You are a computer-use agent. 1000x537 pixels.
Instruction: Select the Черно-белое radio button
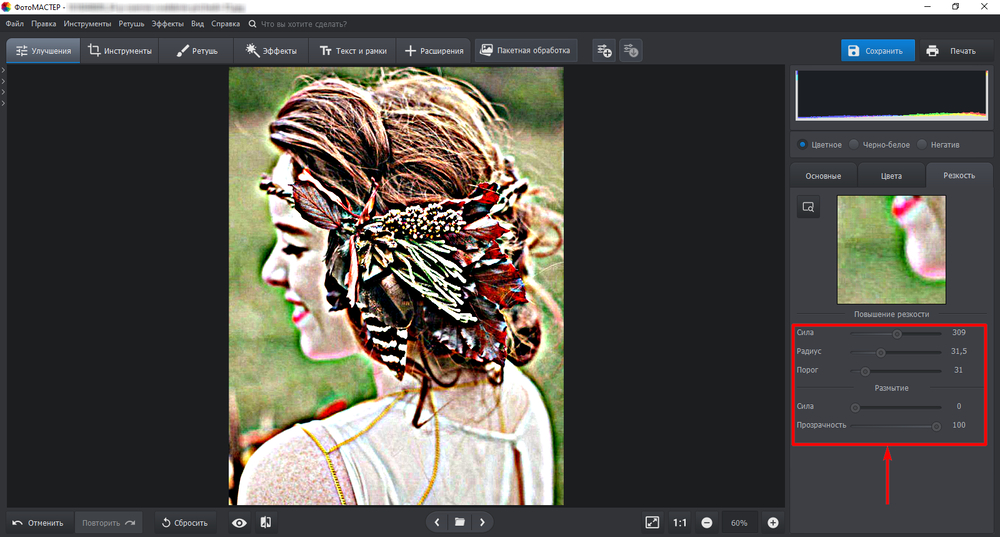tap(854, 144)
